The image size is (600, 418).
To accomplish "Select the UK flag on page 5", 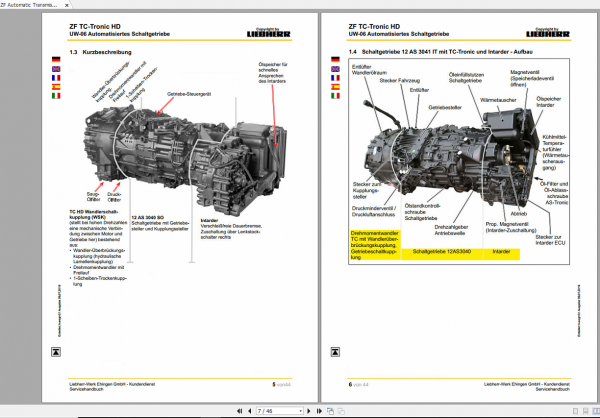I will click(56, 69).
